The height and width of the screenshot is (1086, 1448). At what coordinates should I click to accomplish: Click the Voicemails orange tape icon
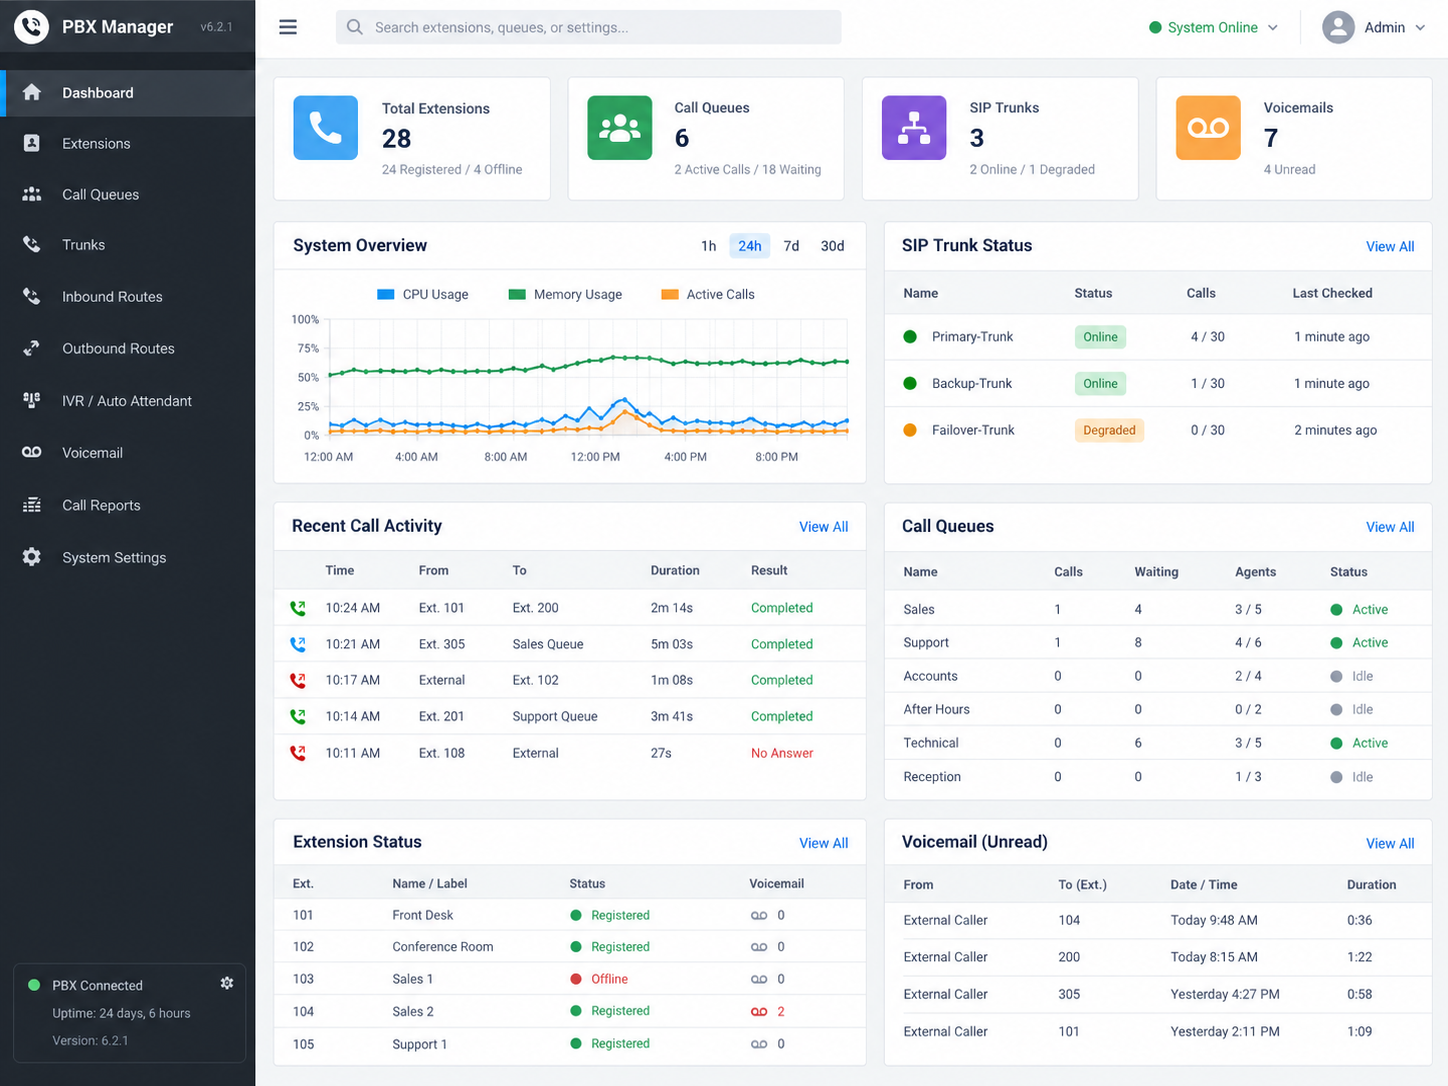pos(1208,128)
